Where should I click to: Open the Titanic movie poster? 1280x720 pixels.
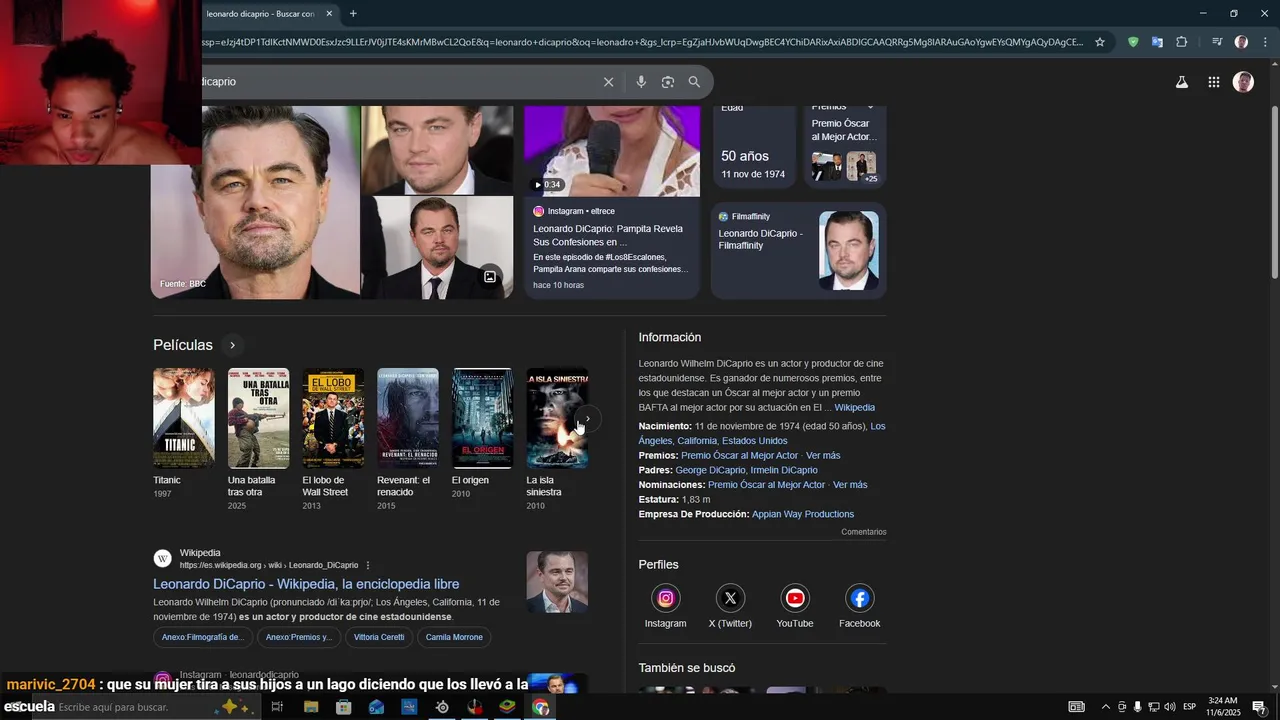coord(183,418)
